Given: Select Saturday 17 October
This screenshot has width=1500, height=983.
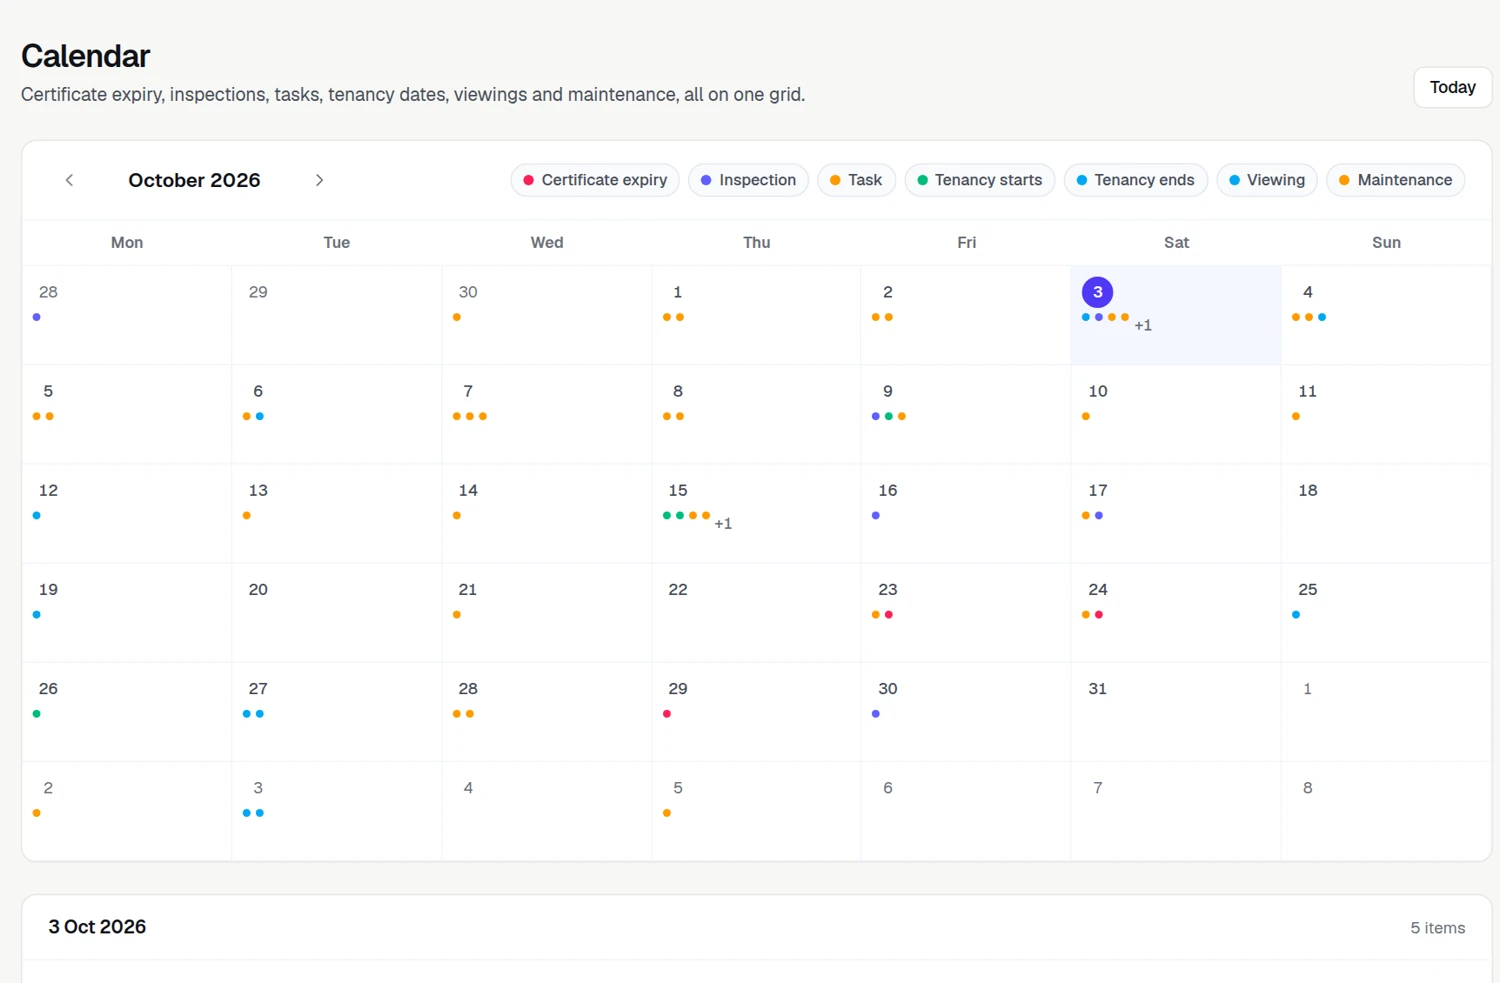Looking at the screenshot, I should click(1176, 513).
